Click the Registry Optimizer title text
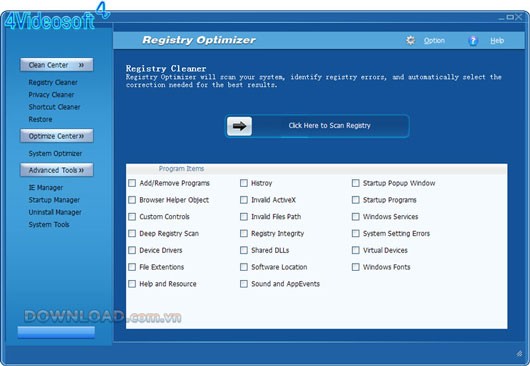Viewport: 530px width, 366px height. tap(199, 40)
